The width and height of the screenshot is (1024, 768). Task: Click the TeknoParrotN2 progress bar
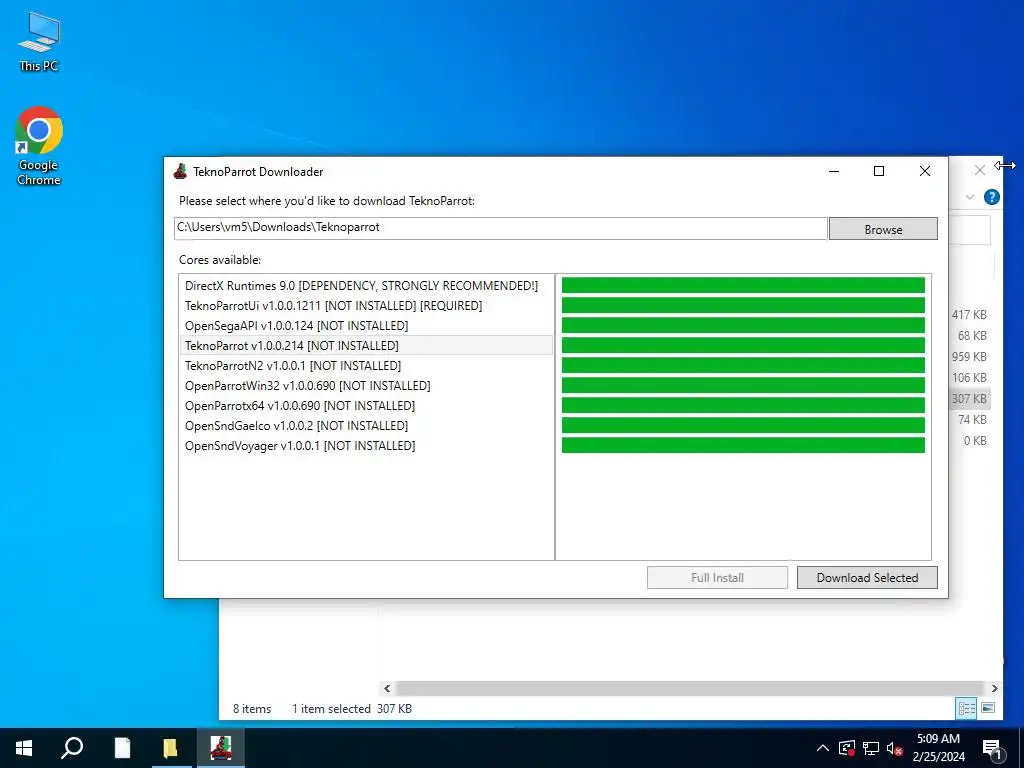pos(743,366)
